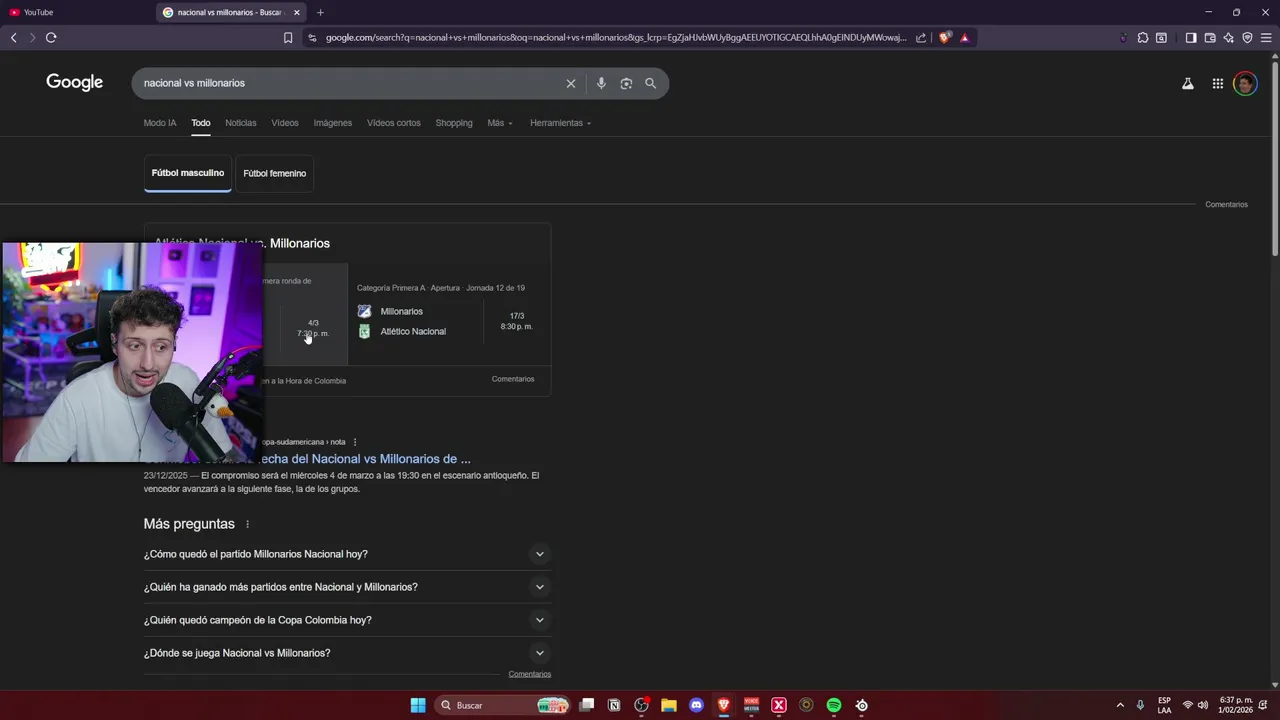Open the Brave VPN shield icon
The height and width of the screenshot is (720, 1280).
[1247, 38]
